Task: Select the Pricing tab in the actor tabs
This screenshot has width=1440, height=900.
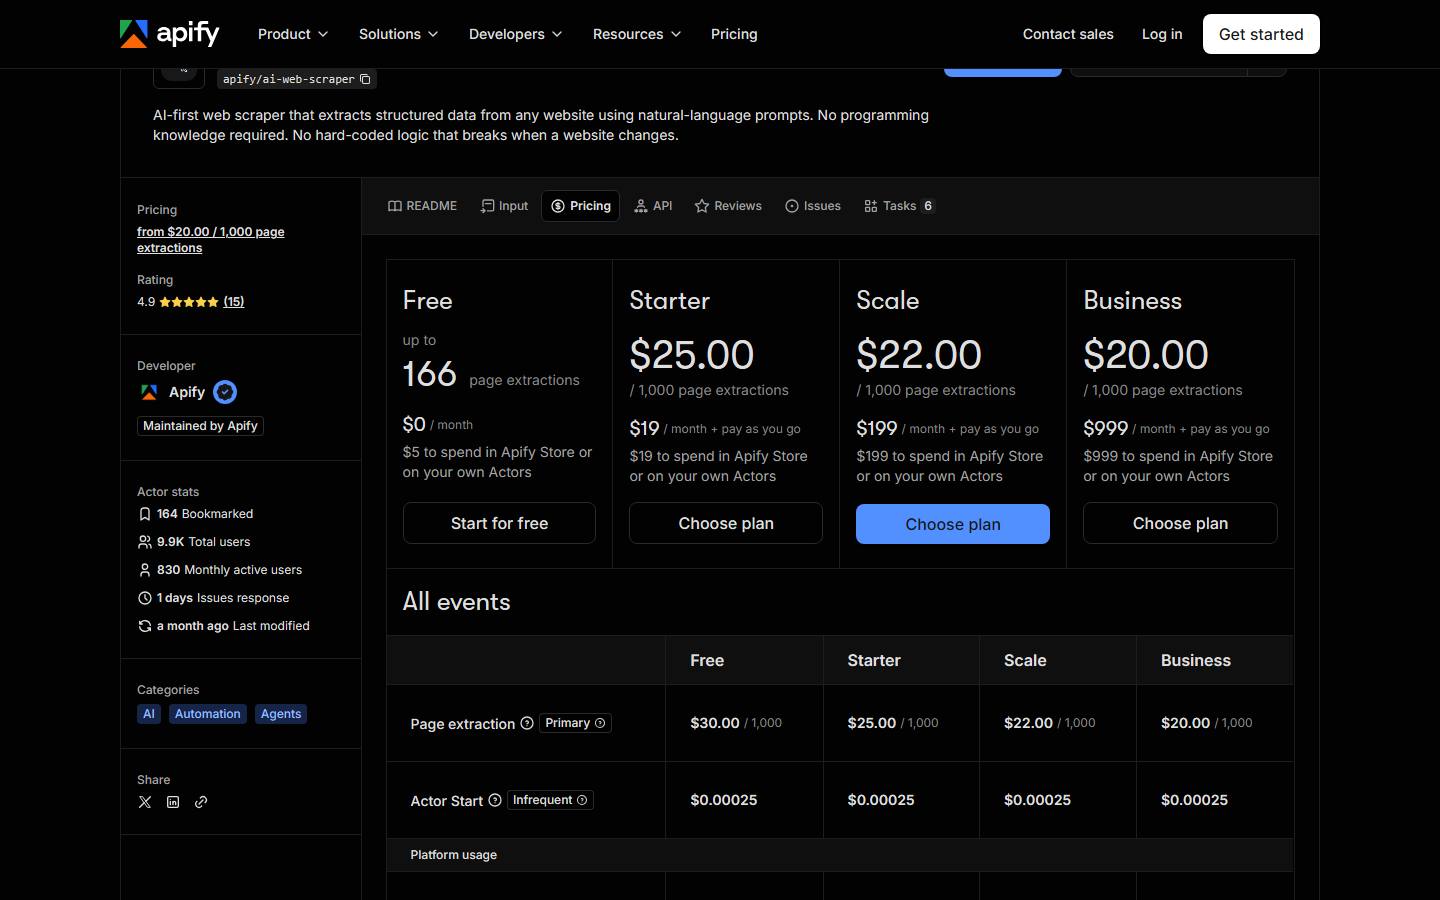Action: (581, 206)
